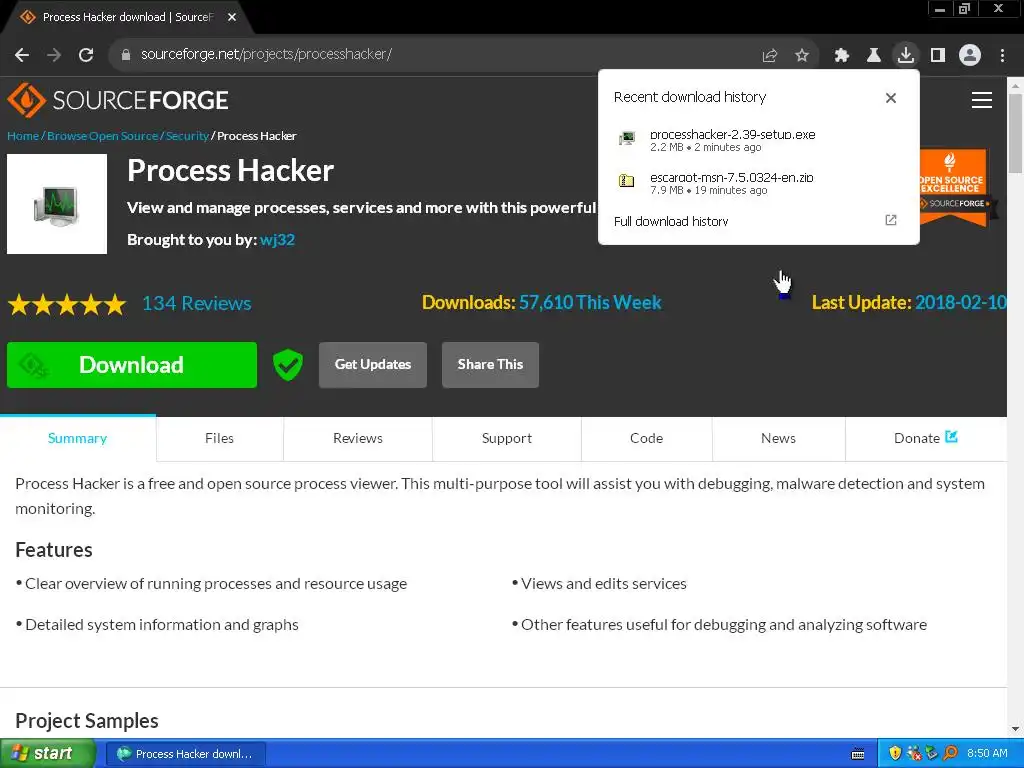Click 57,610 This Week downloads link
This screenshot has height=768, width=1024.
590,302
